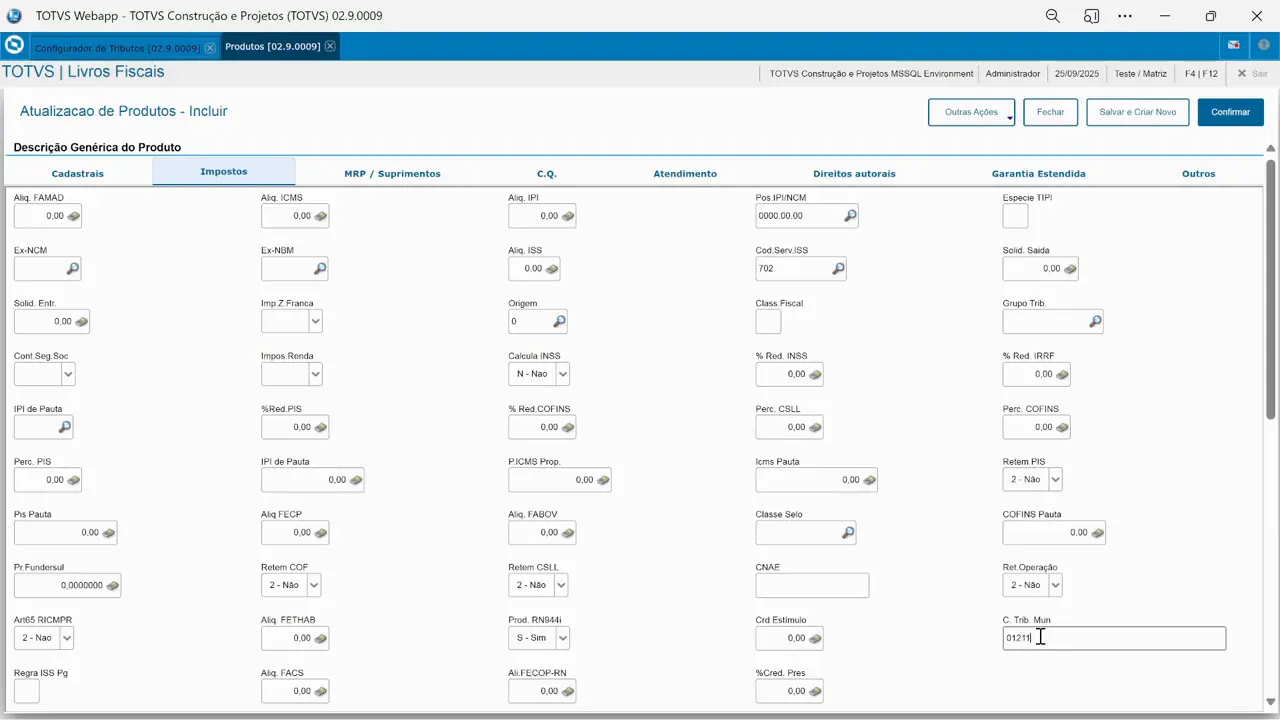Click the calculator icon beside Aliq. ICMS
Viewport: 1280px width, 720px height.
[320, 215]
